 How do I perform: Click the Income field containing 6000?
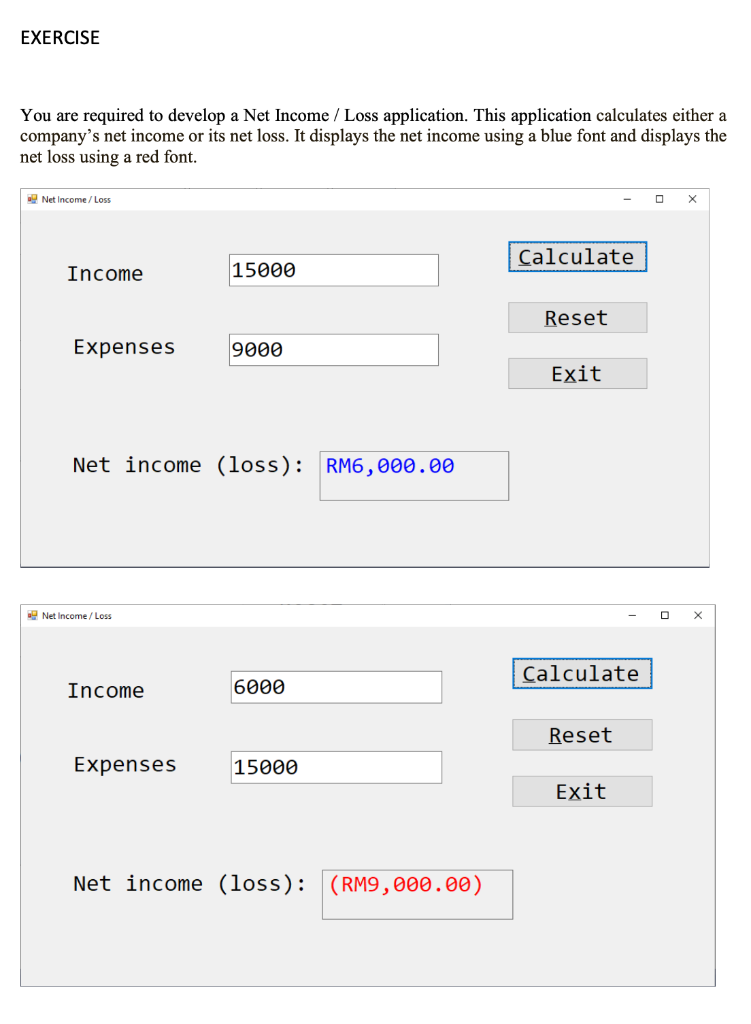336,687
